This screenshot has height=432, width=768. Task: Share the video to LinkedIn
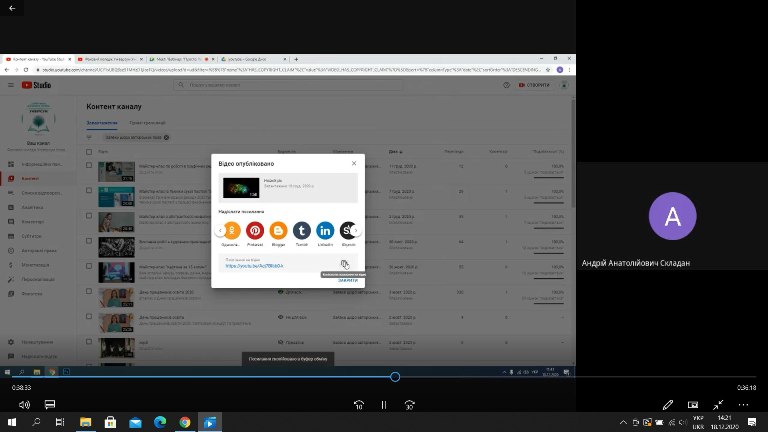point(325,230)
